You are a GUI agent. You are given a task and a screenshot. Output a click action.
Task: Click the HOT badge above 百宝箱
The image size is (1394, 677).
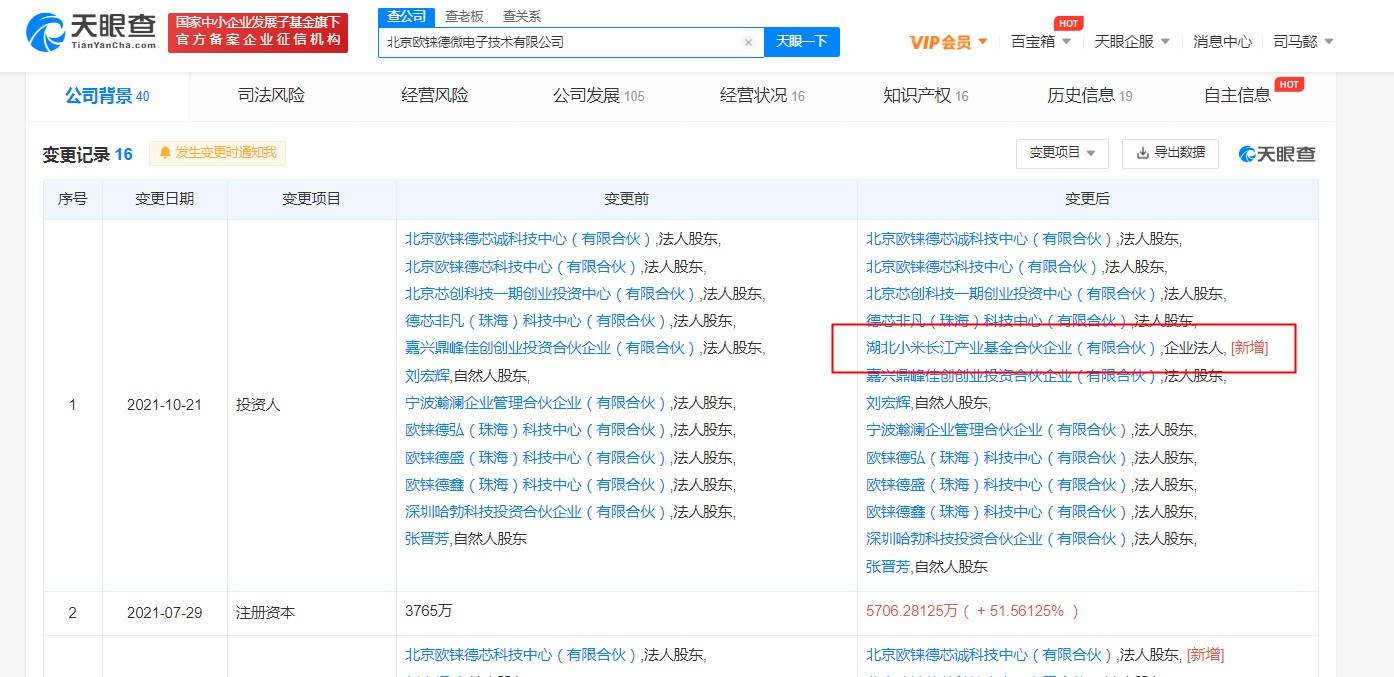1069,23
